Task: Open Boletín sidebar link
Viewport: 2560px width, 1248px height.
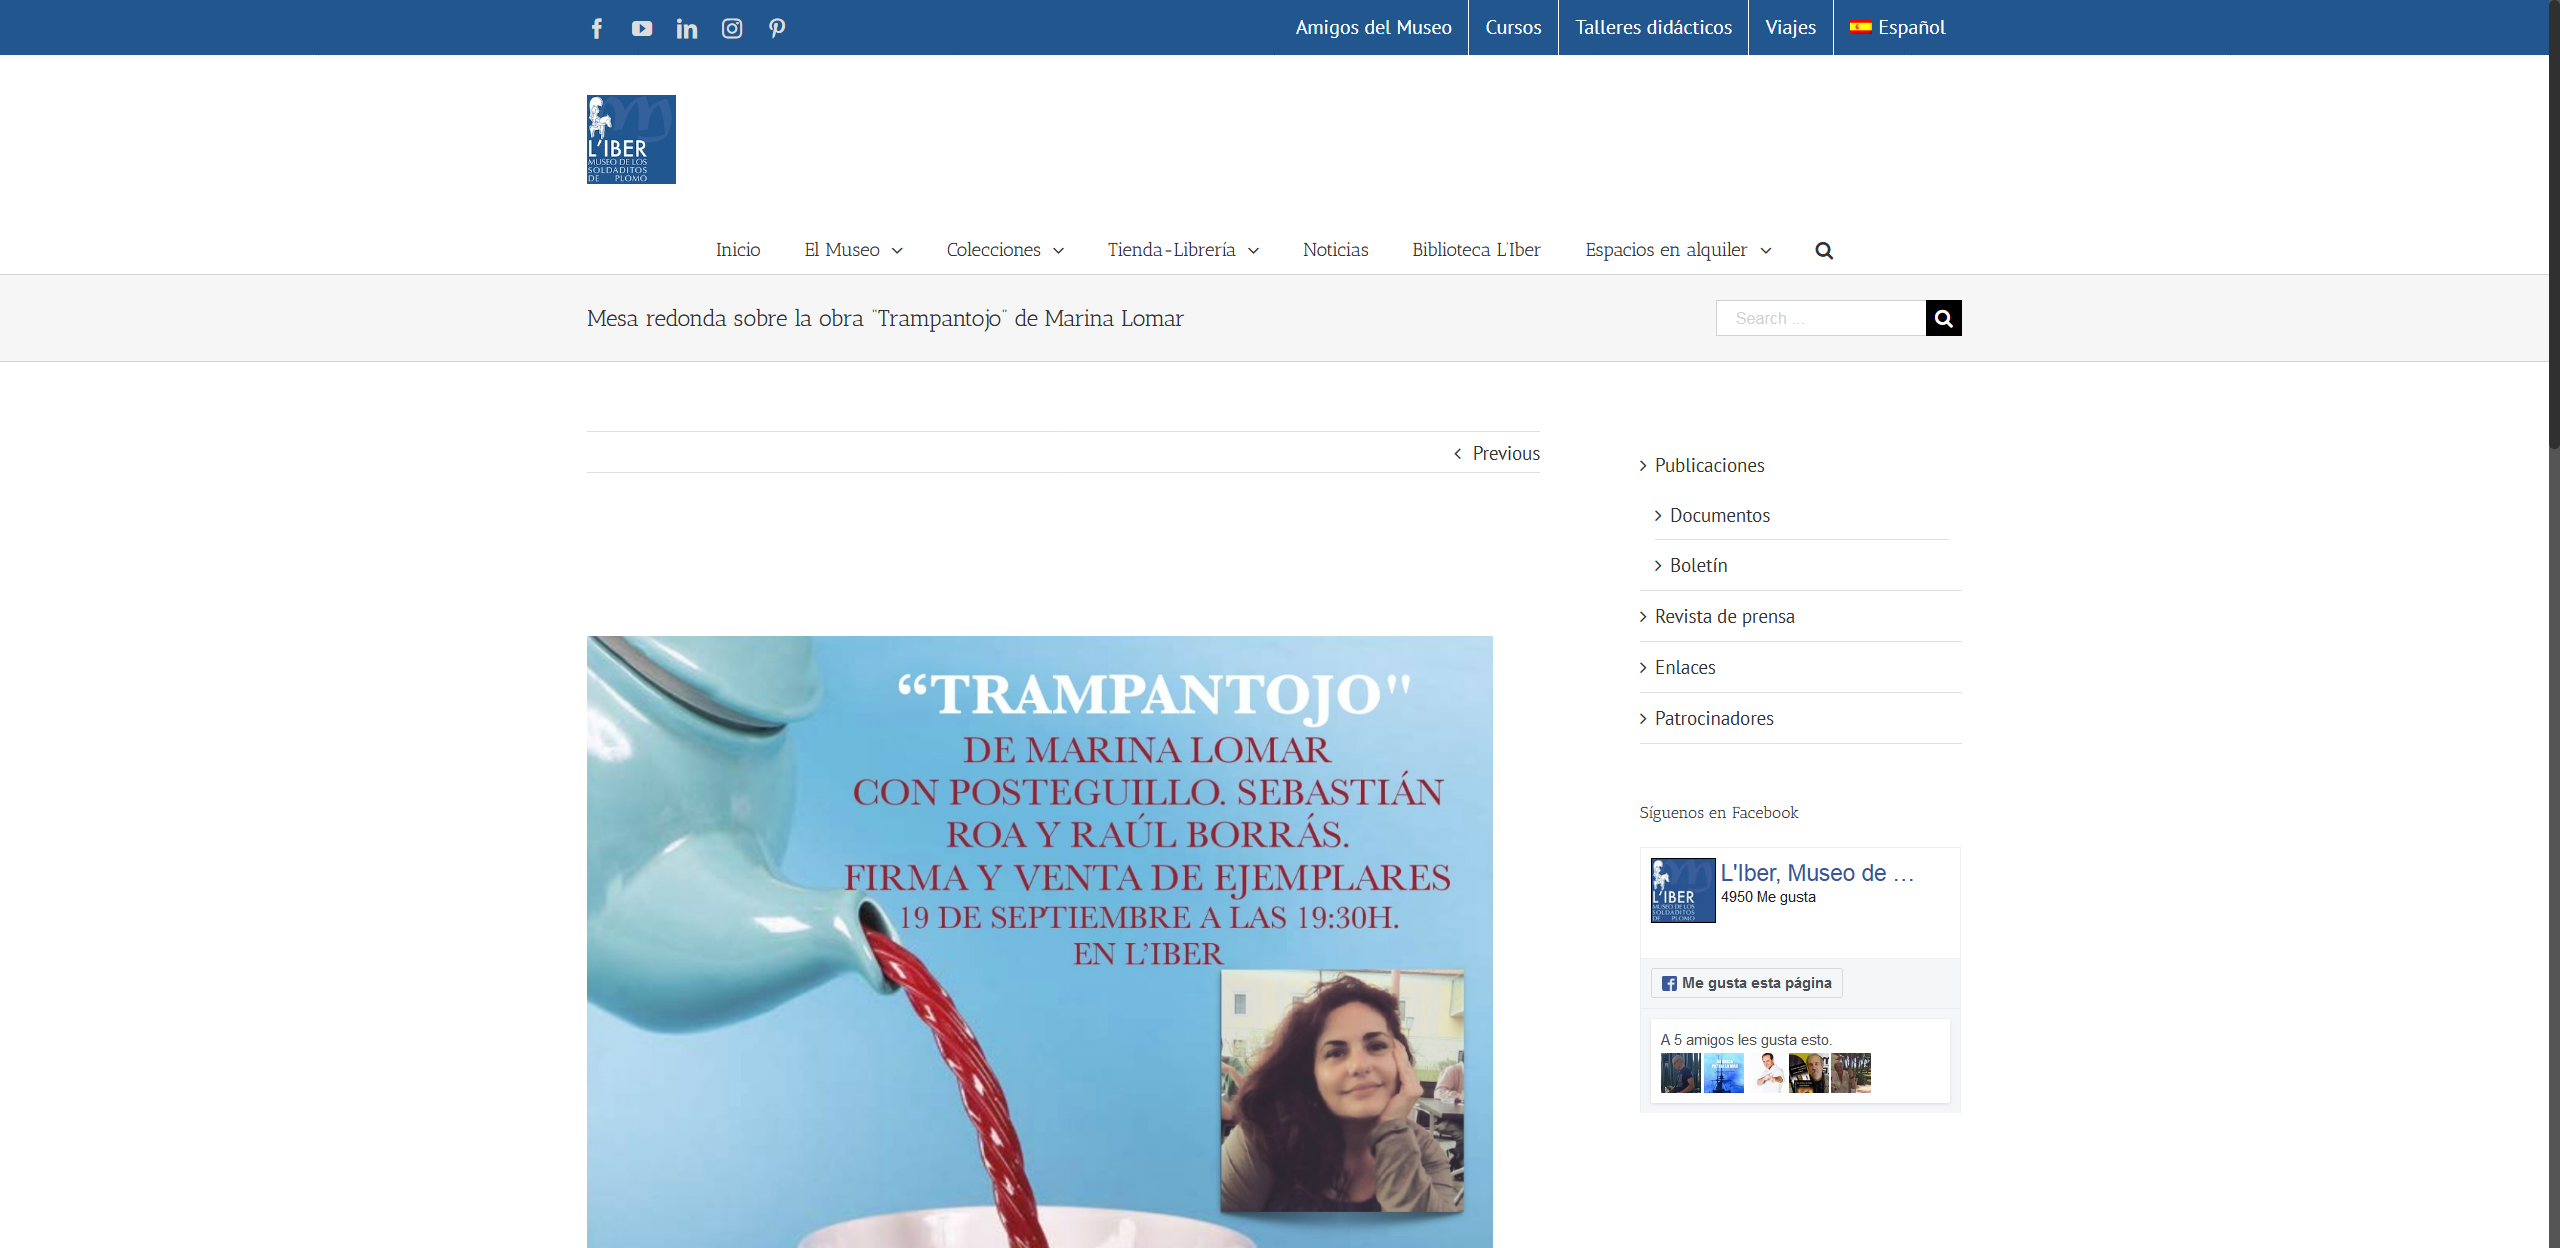Action: click(x=1698, y=566)
